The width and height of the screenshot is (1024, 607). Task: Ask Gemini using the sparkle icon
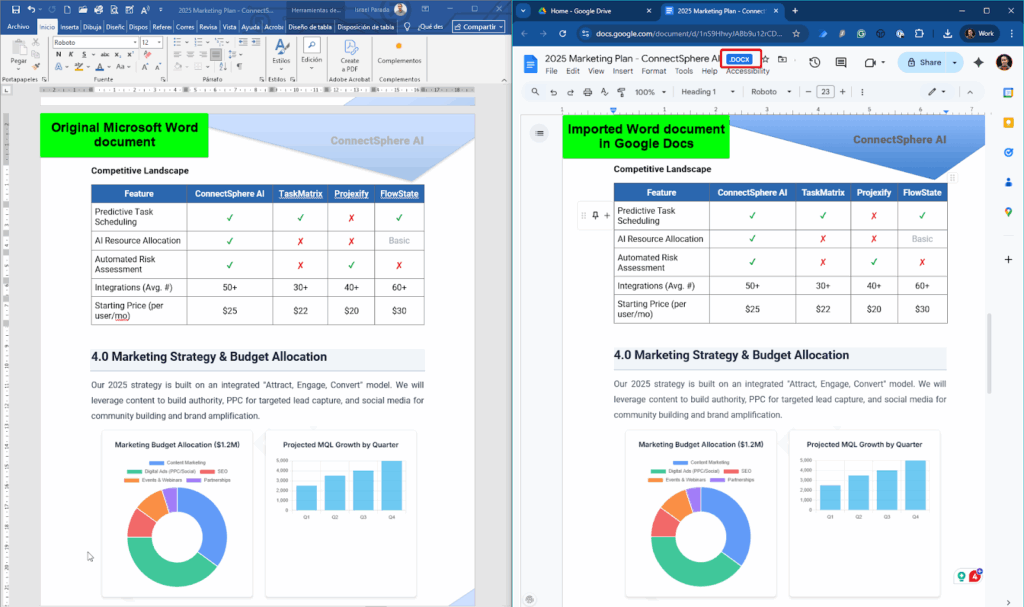coord(978,62)
